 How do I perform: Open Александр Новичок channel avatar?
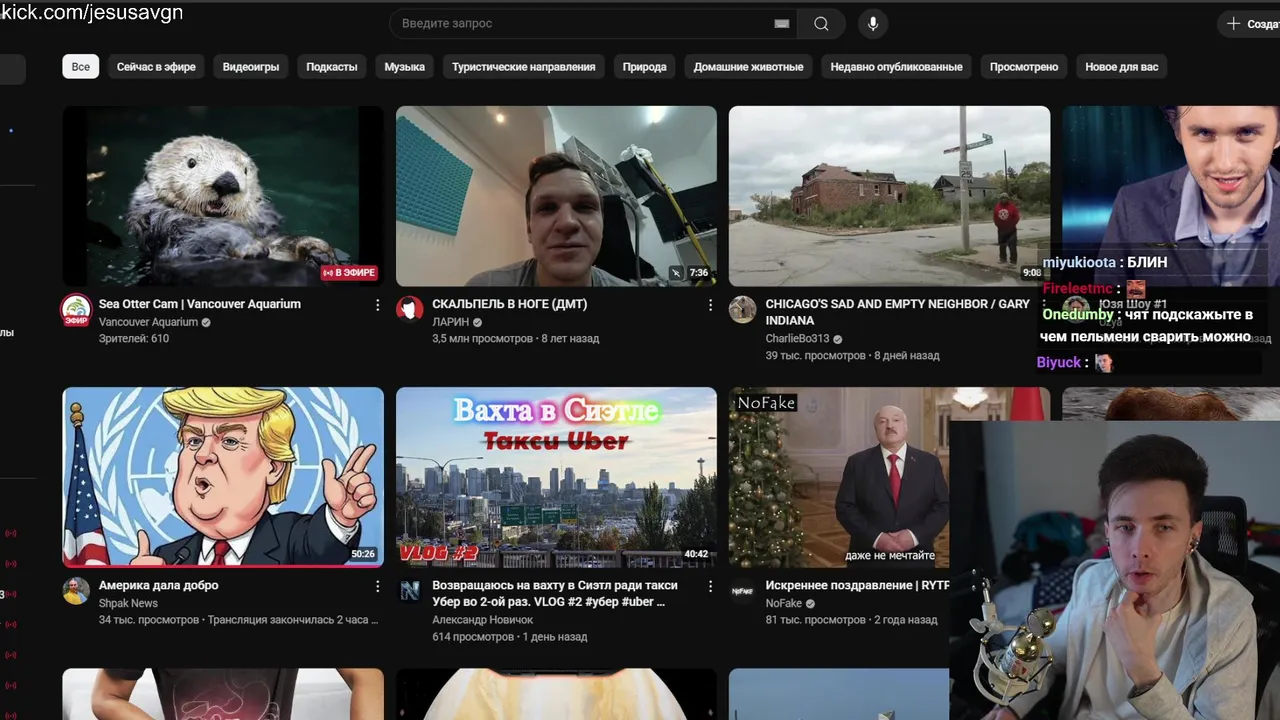pyautogui.click(x=409, y=590)
